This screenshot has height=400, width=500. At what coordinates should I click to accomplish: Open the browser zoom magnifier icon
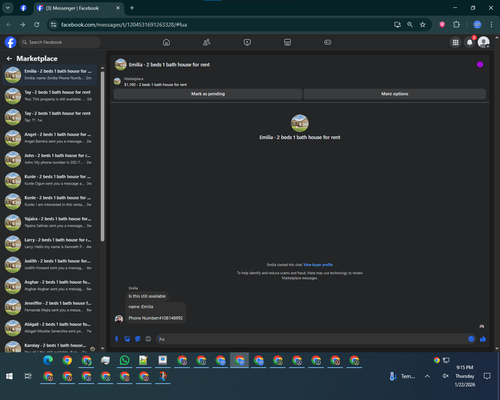pyautogui.click(x=410, y=25)
